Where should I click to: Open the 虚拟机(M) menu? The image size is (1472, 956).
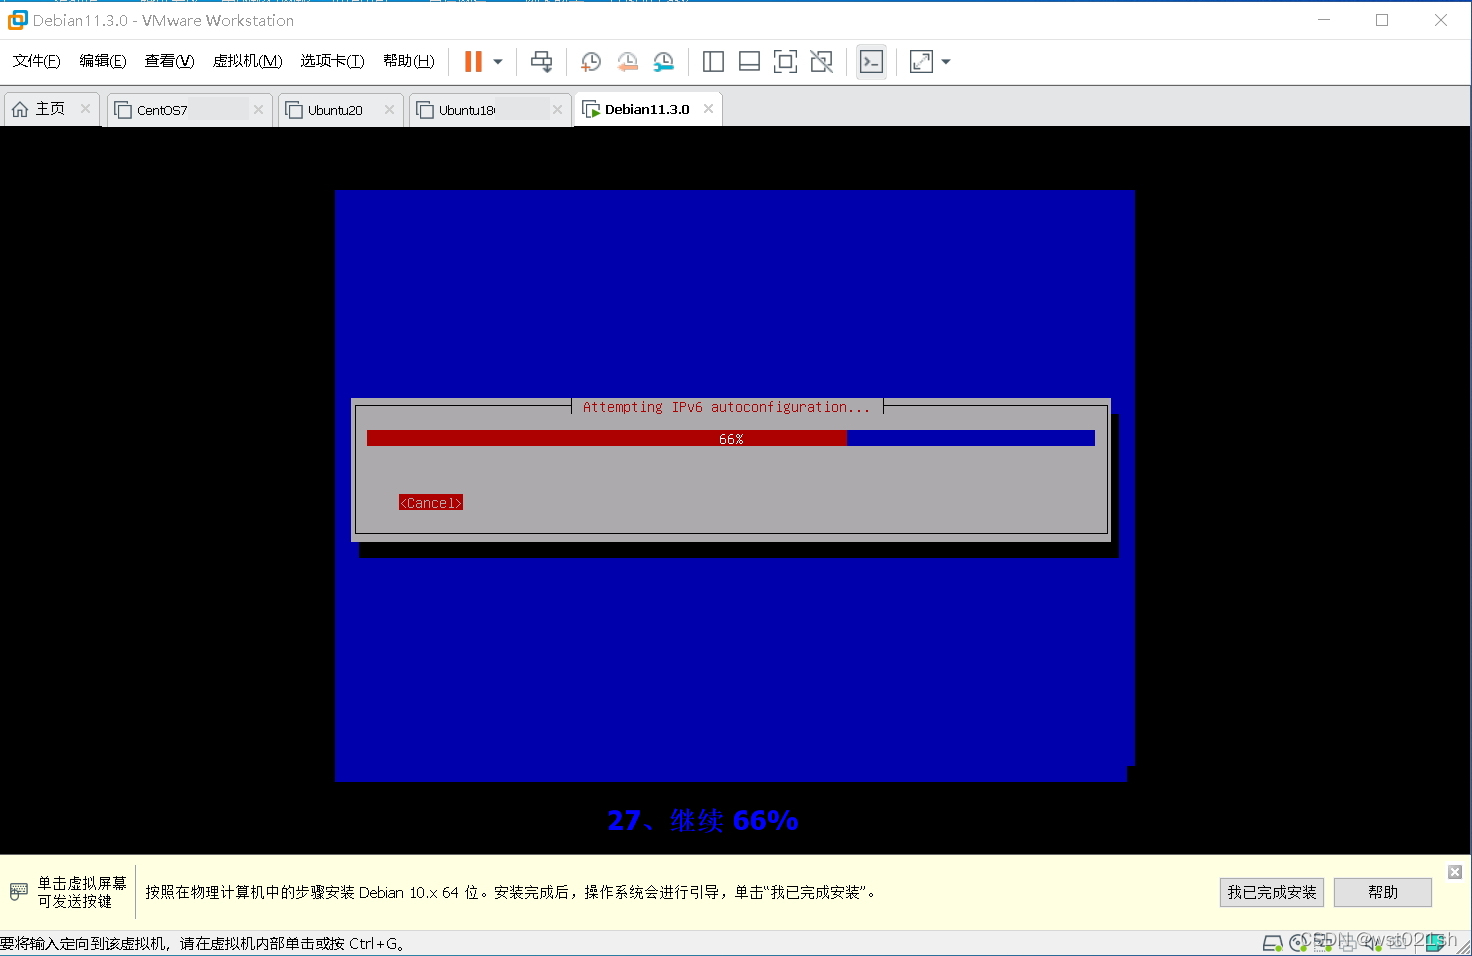[247, 61]
